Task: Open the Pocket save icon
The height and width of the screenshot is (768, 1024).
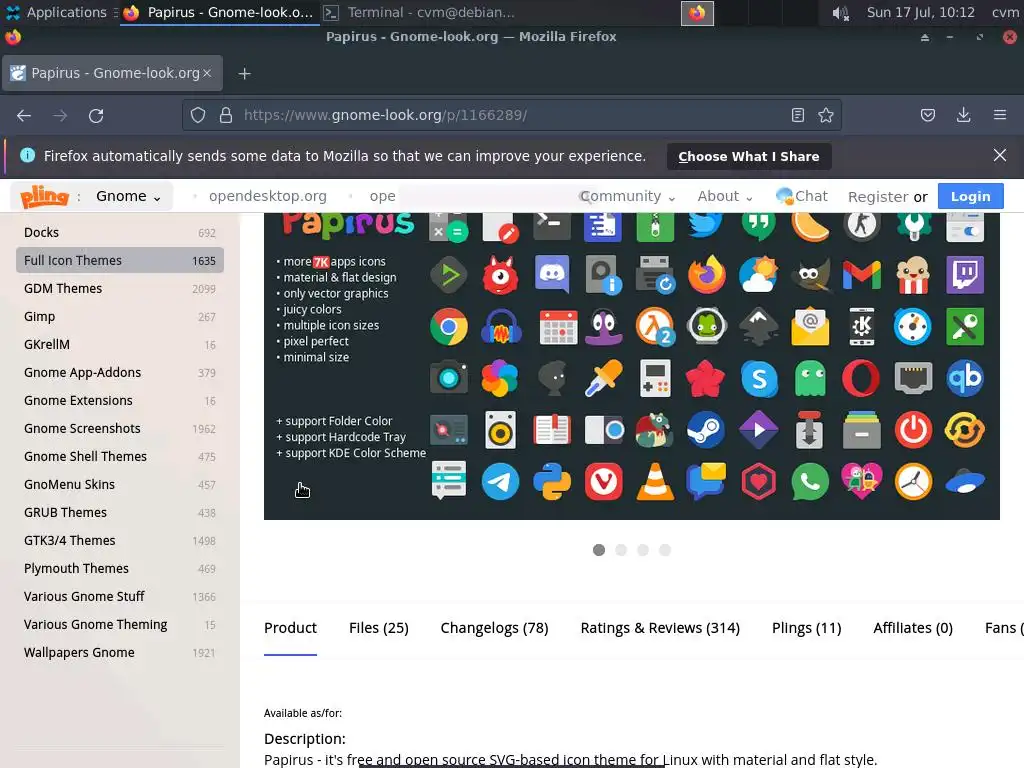Action: 927,116
